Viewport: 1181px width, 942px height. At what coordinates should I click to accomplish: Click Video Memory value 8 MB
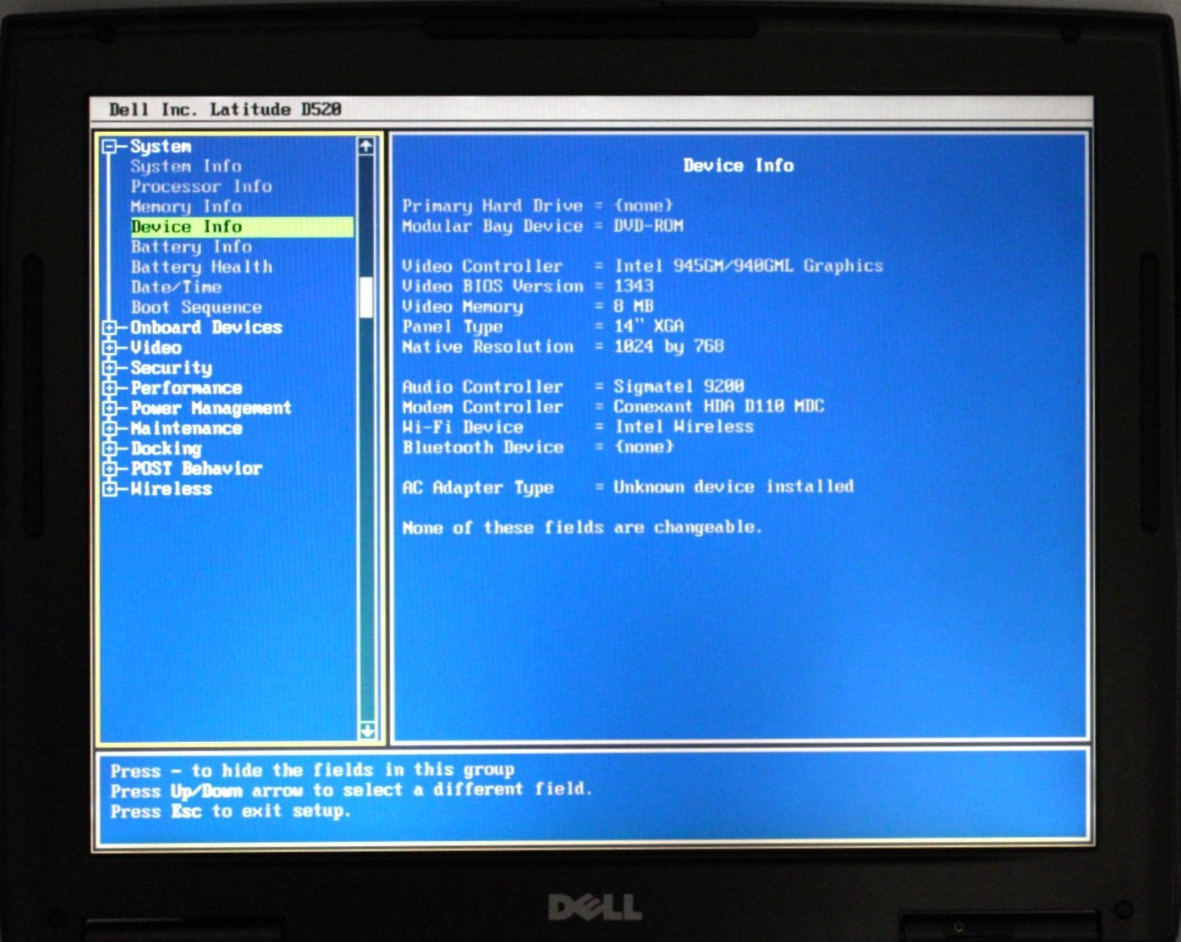point(633,306)
